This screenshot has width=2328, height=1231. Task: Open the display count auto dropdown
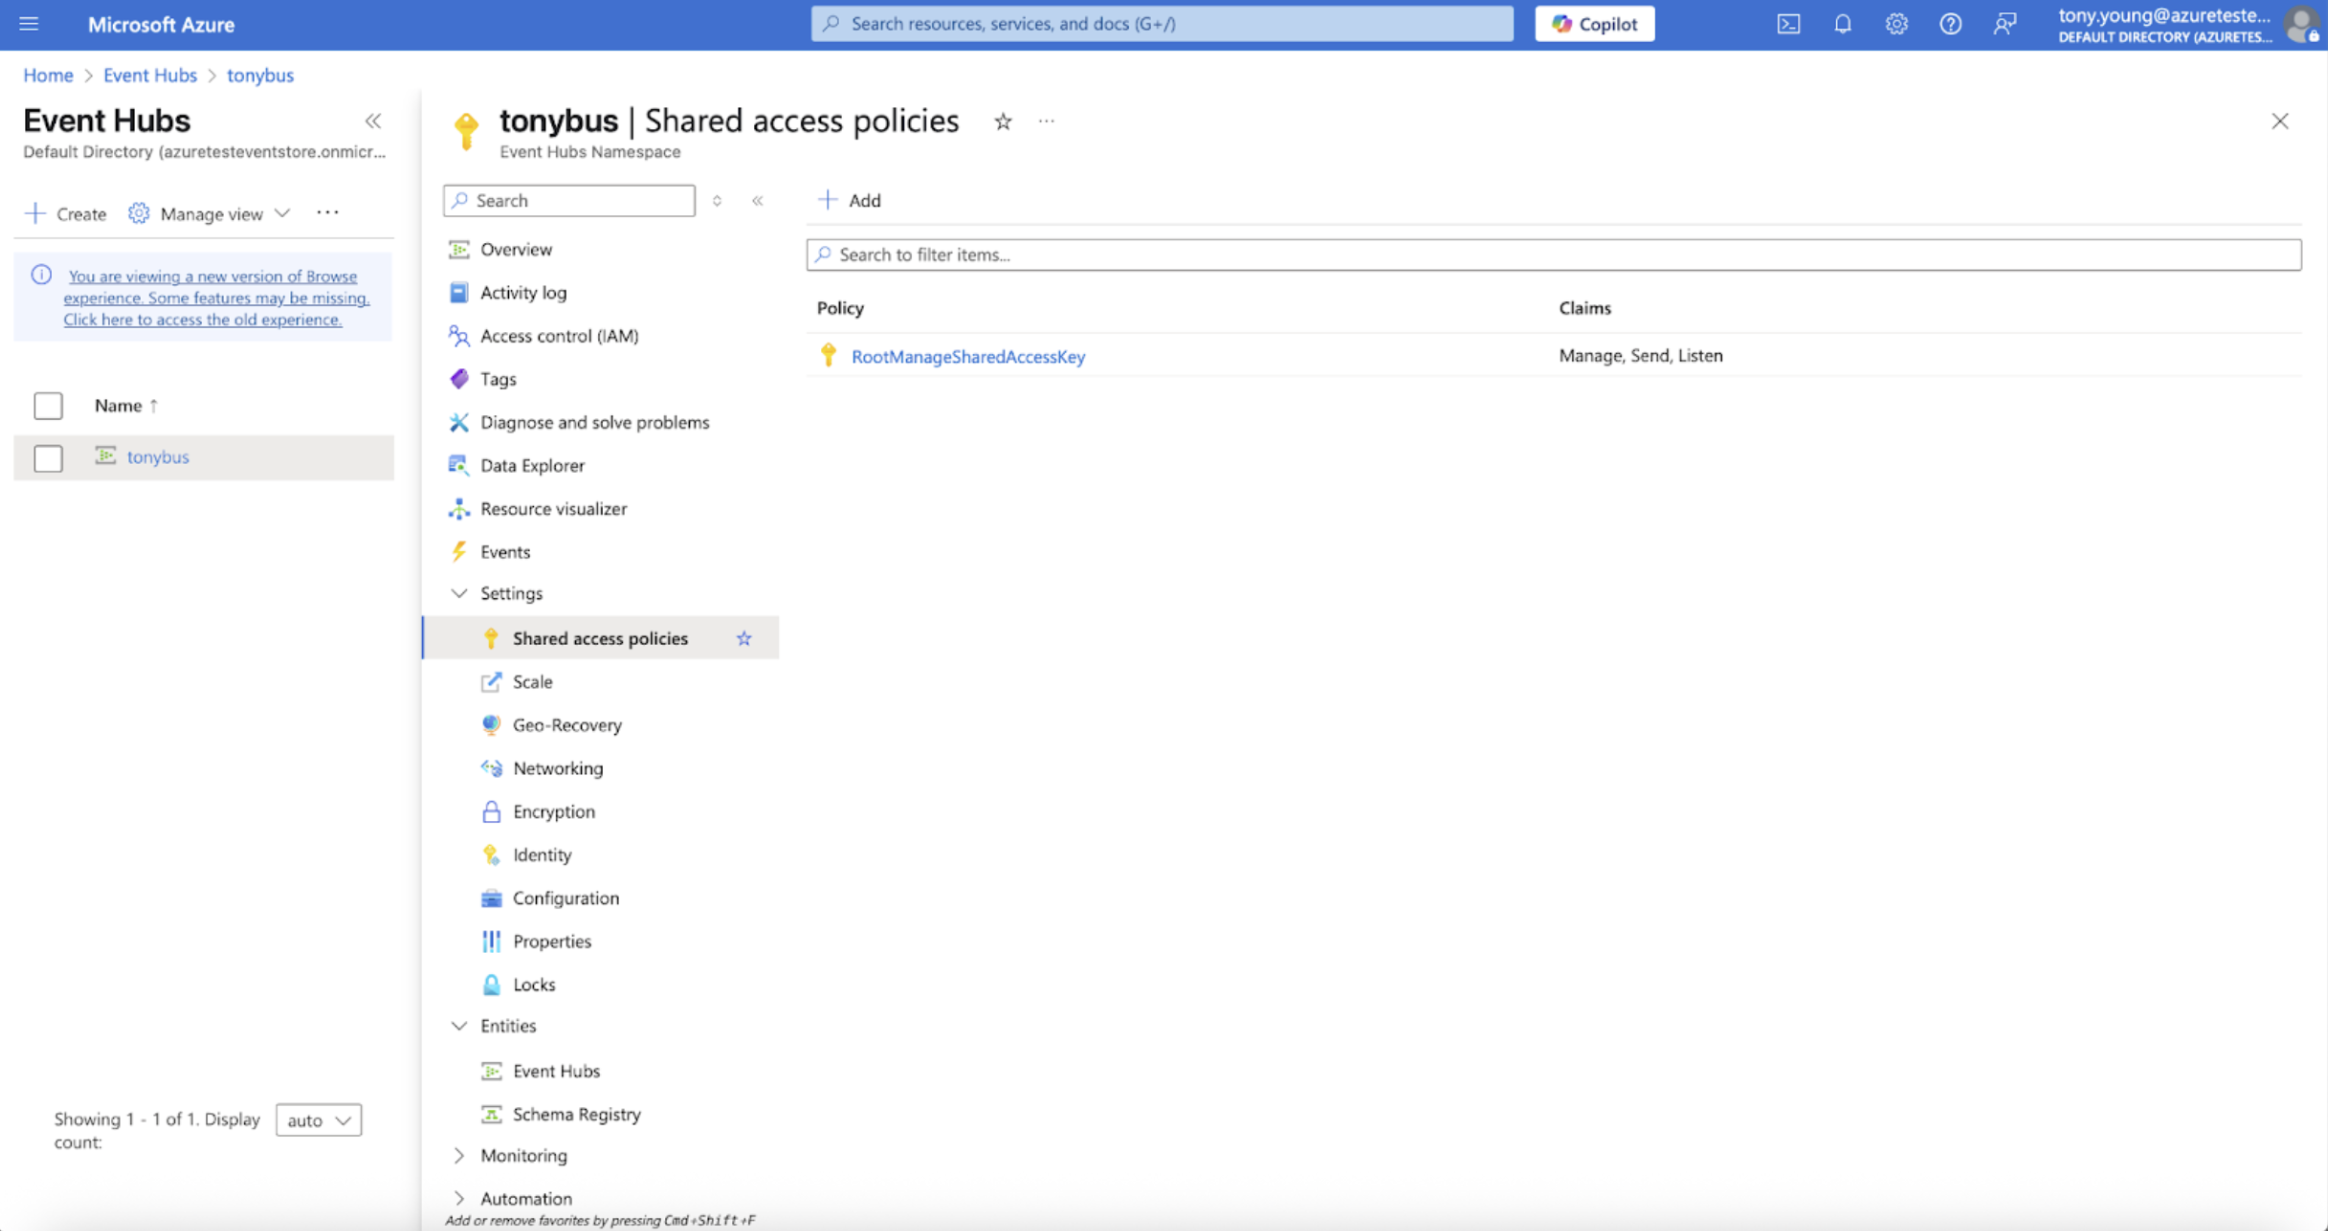click(x=318, y=1120)
